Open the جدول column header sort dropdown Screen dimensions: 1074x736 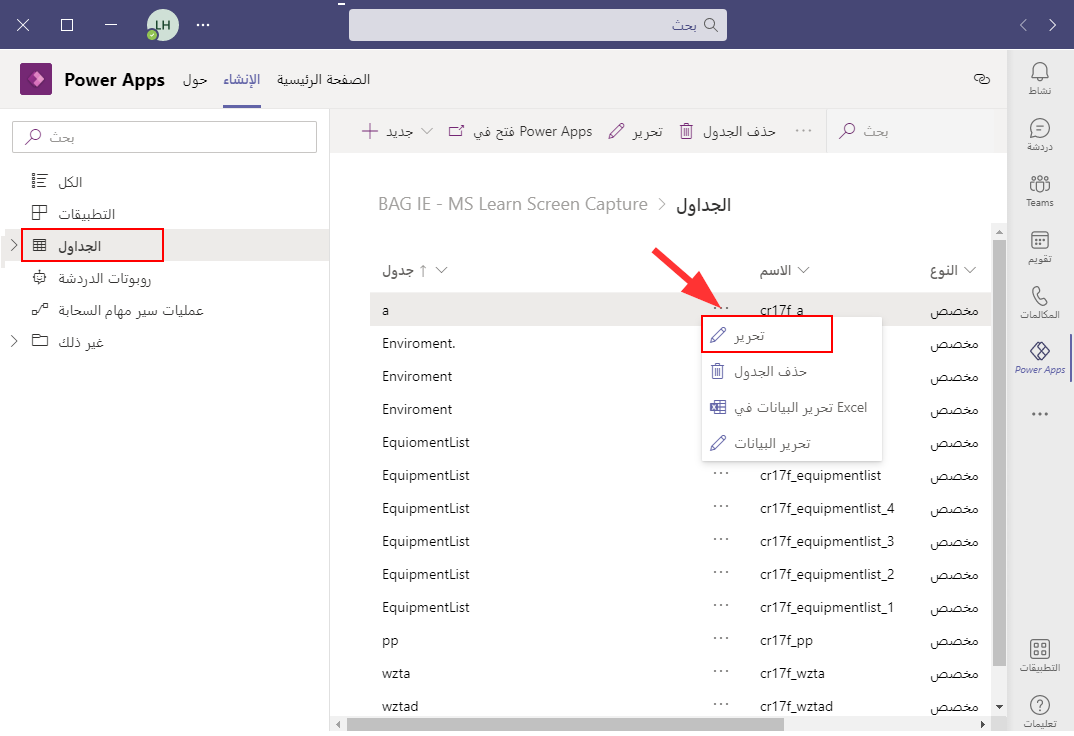(x=442, y=270)
